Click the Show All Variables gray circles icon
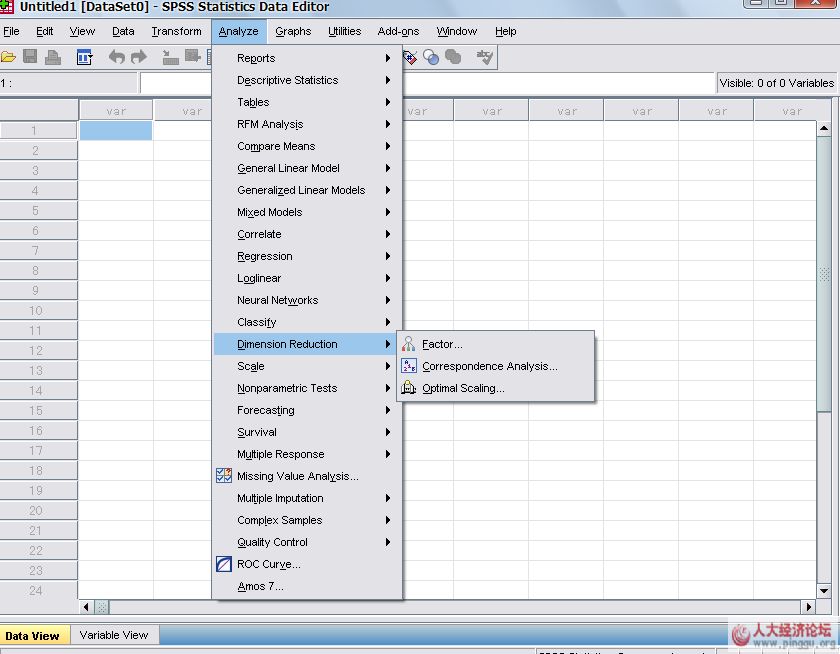 click(453, 57)
